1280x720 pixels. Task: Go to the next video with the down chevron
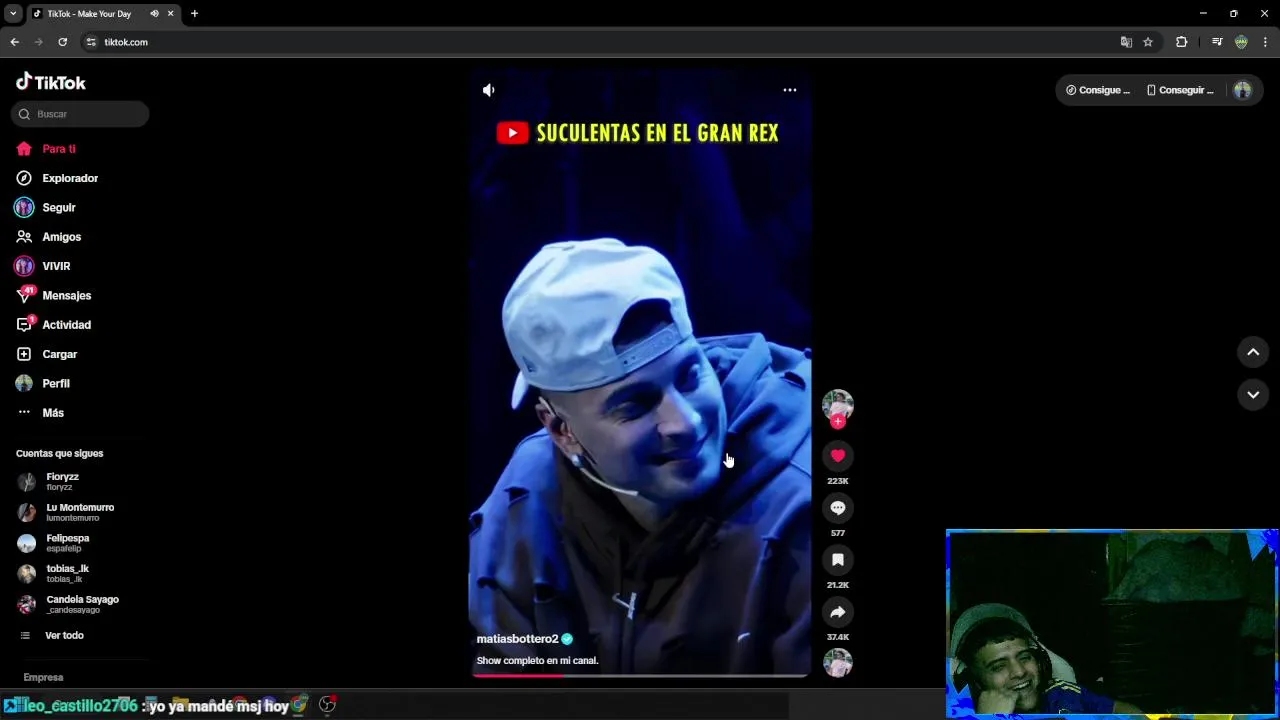pos(1253,395)
